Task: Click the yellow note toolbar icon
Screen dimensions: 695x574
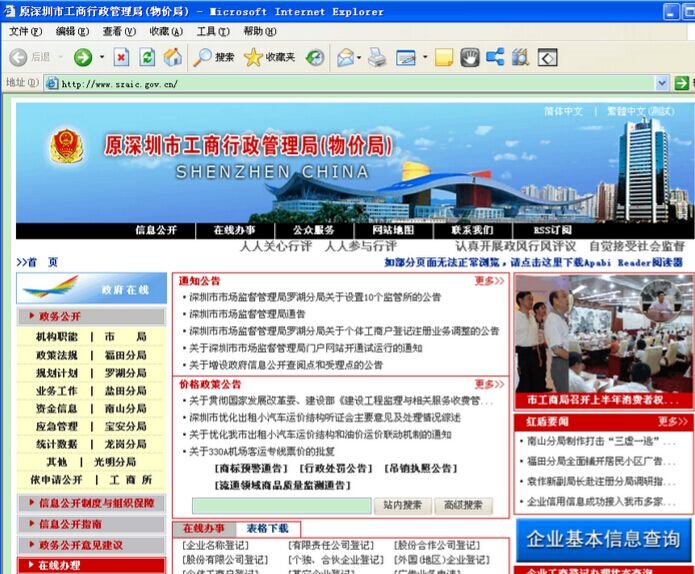Action: [444, 58]
